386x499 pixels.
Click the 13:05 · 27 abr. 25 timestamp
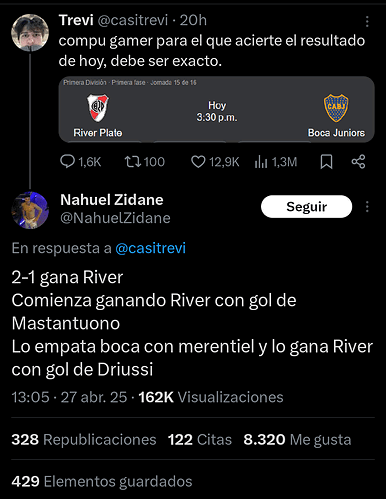coord(69,397)
